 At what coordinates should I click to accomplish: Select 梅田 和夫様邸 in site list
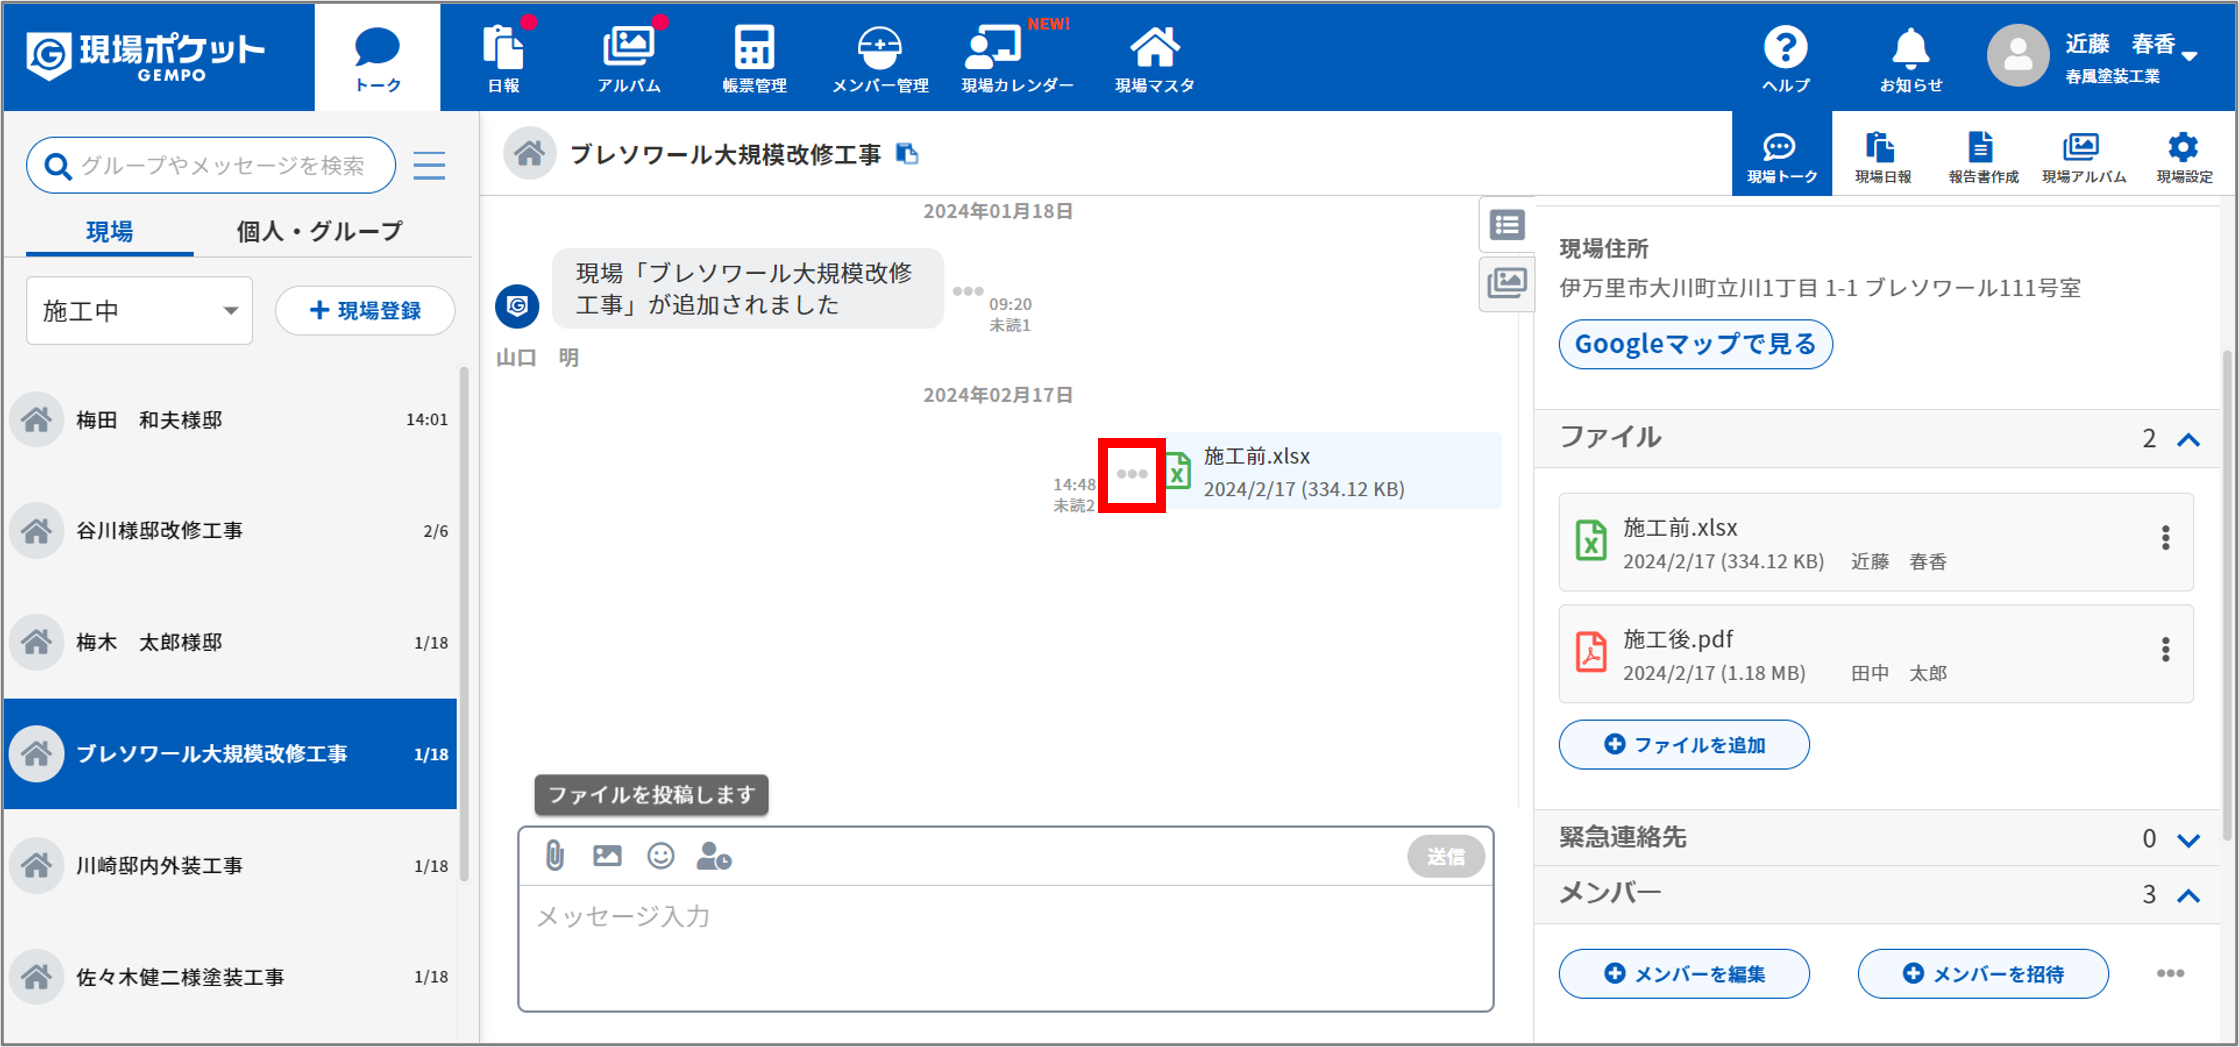pyautogui.click(x=231, y=420)
